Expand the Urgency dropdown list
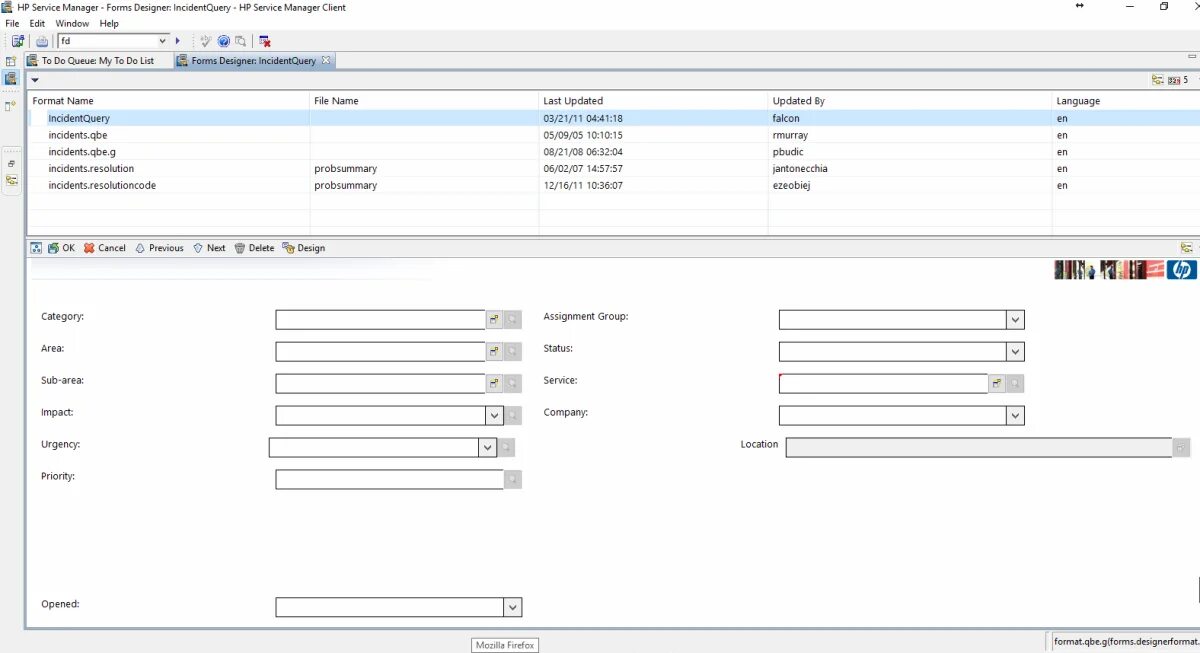 (488, 448)
